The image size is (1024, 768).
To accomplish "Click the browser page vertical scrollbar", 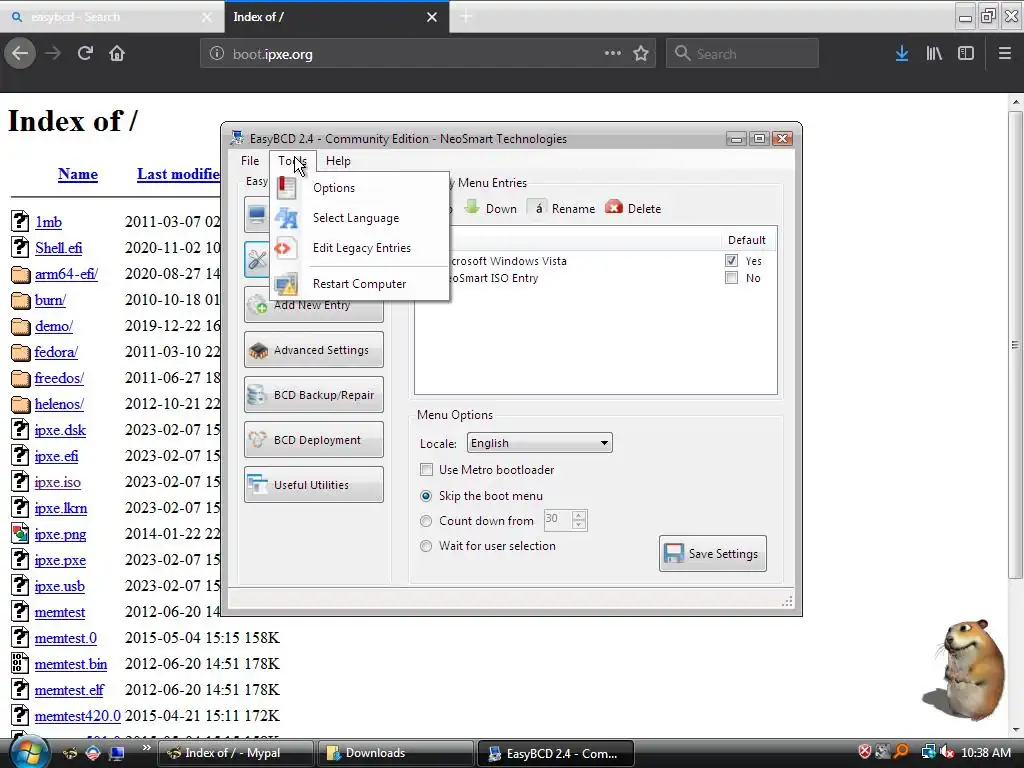I will pyautogui.click(x=1016, y=344).
